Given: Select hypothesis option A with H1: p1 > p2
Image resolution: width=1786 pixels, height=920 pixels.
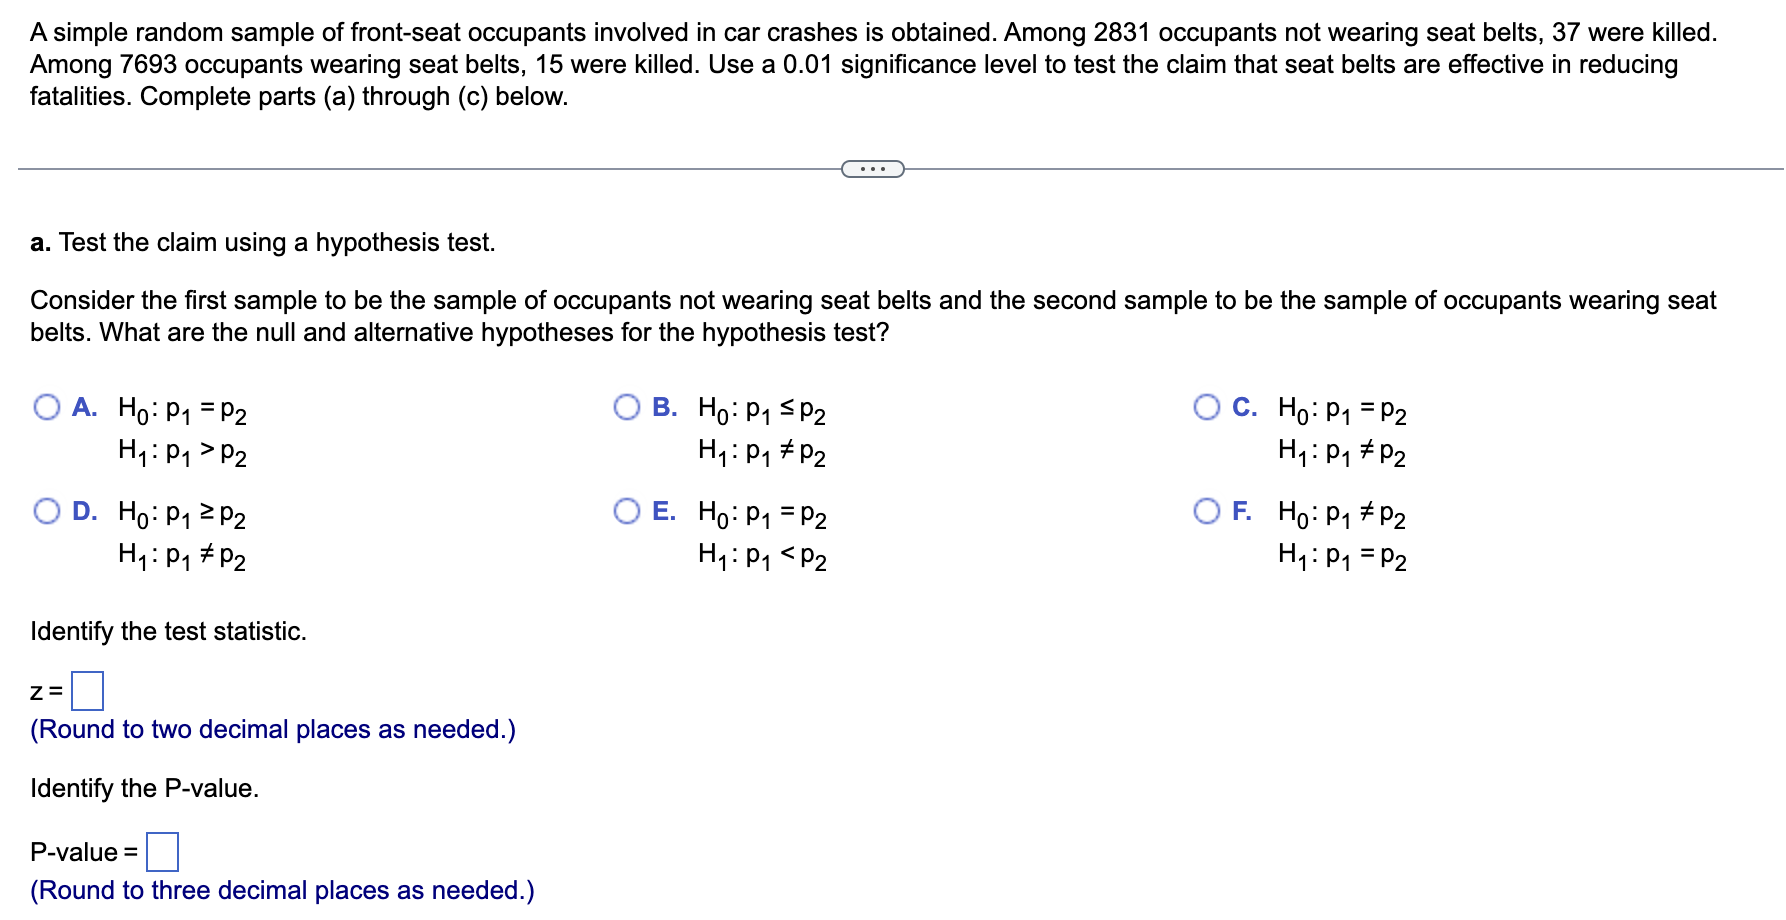Looking at the screenshot, I should point(45,407).
